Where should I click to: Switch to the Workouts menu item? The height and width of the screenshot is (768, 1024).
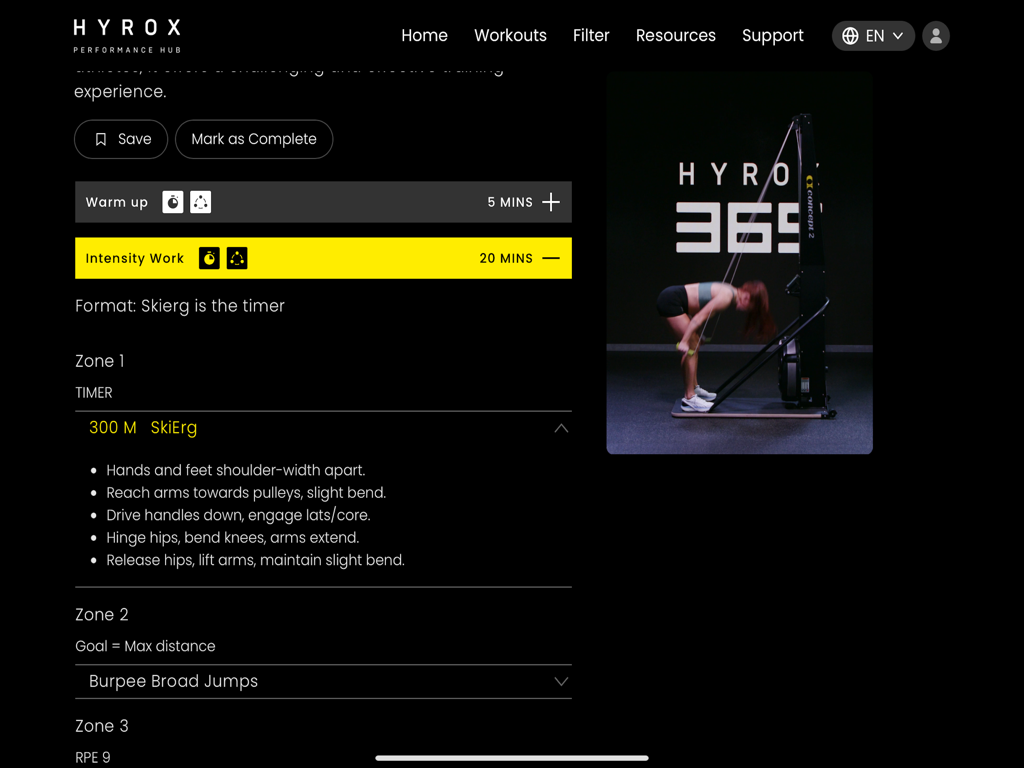click(510, 35)
